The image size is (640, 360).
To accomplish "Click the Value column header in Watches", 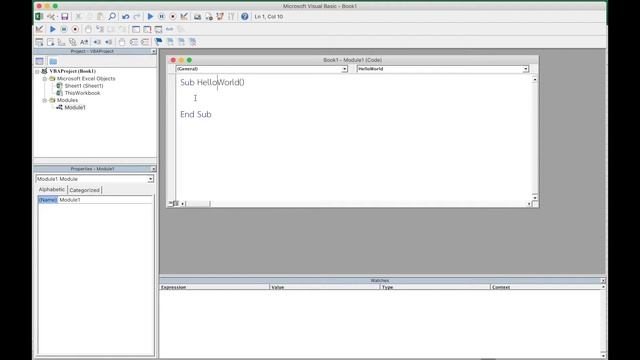I will click(325, 287).
